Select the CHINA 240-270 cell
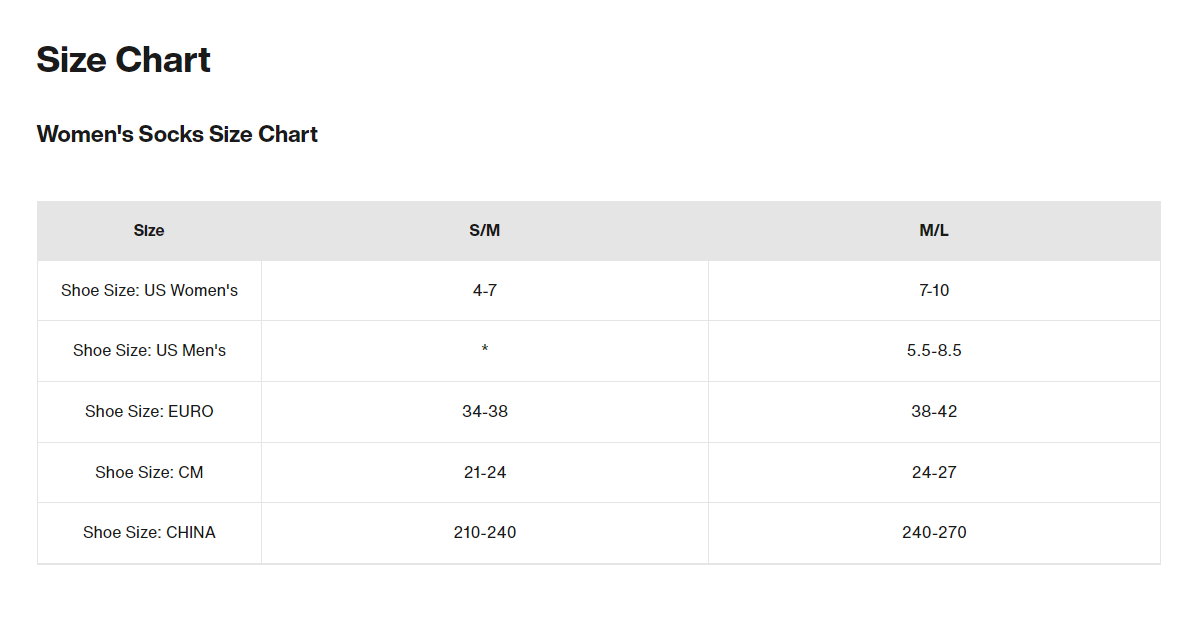1200x623 pixels. pos(934,533)
